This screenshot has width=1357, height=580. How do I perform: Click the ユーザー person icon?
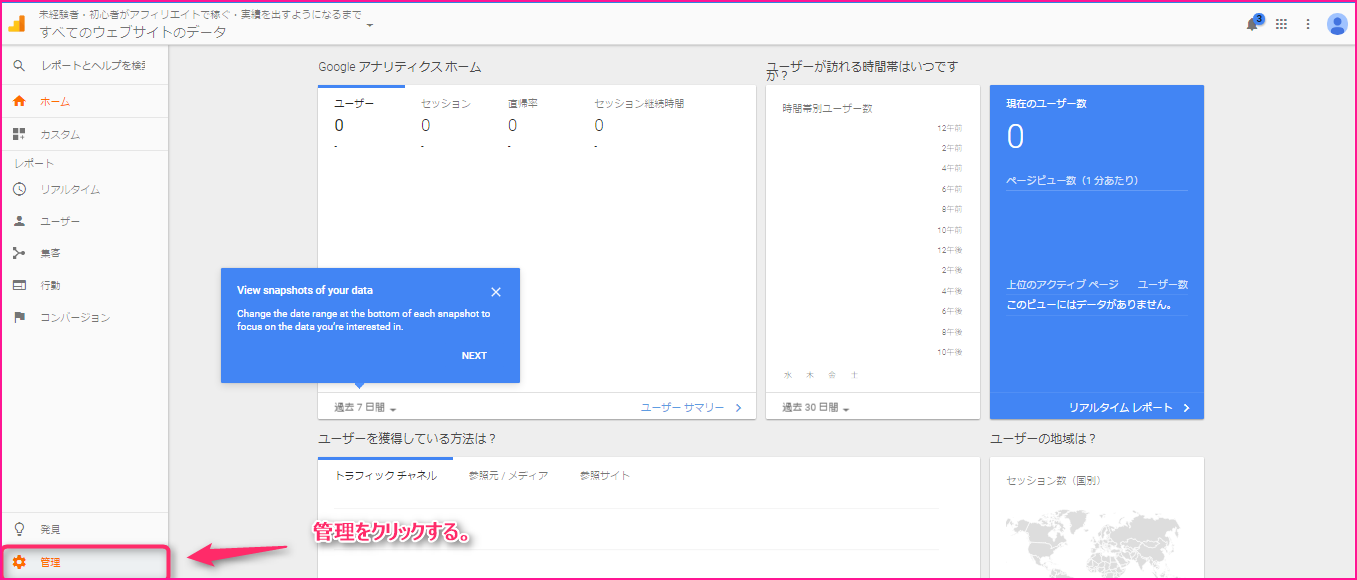[x=19, y=222]
